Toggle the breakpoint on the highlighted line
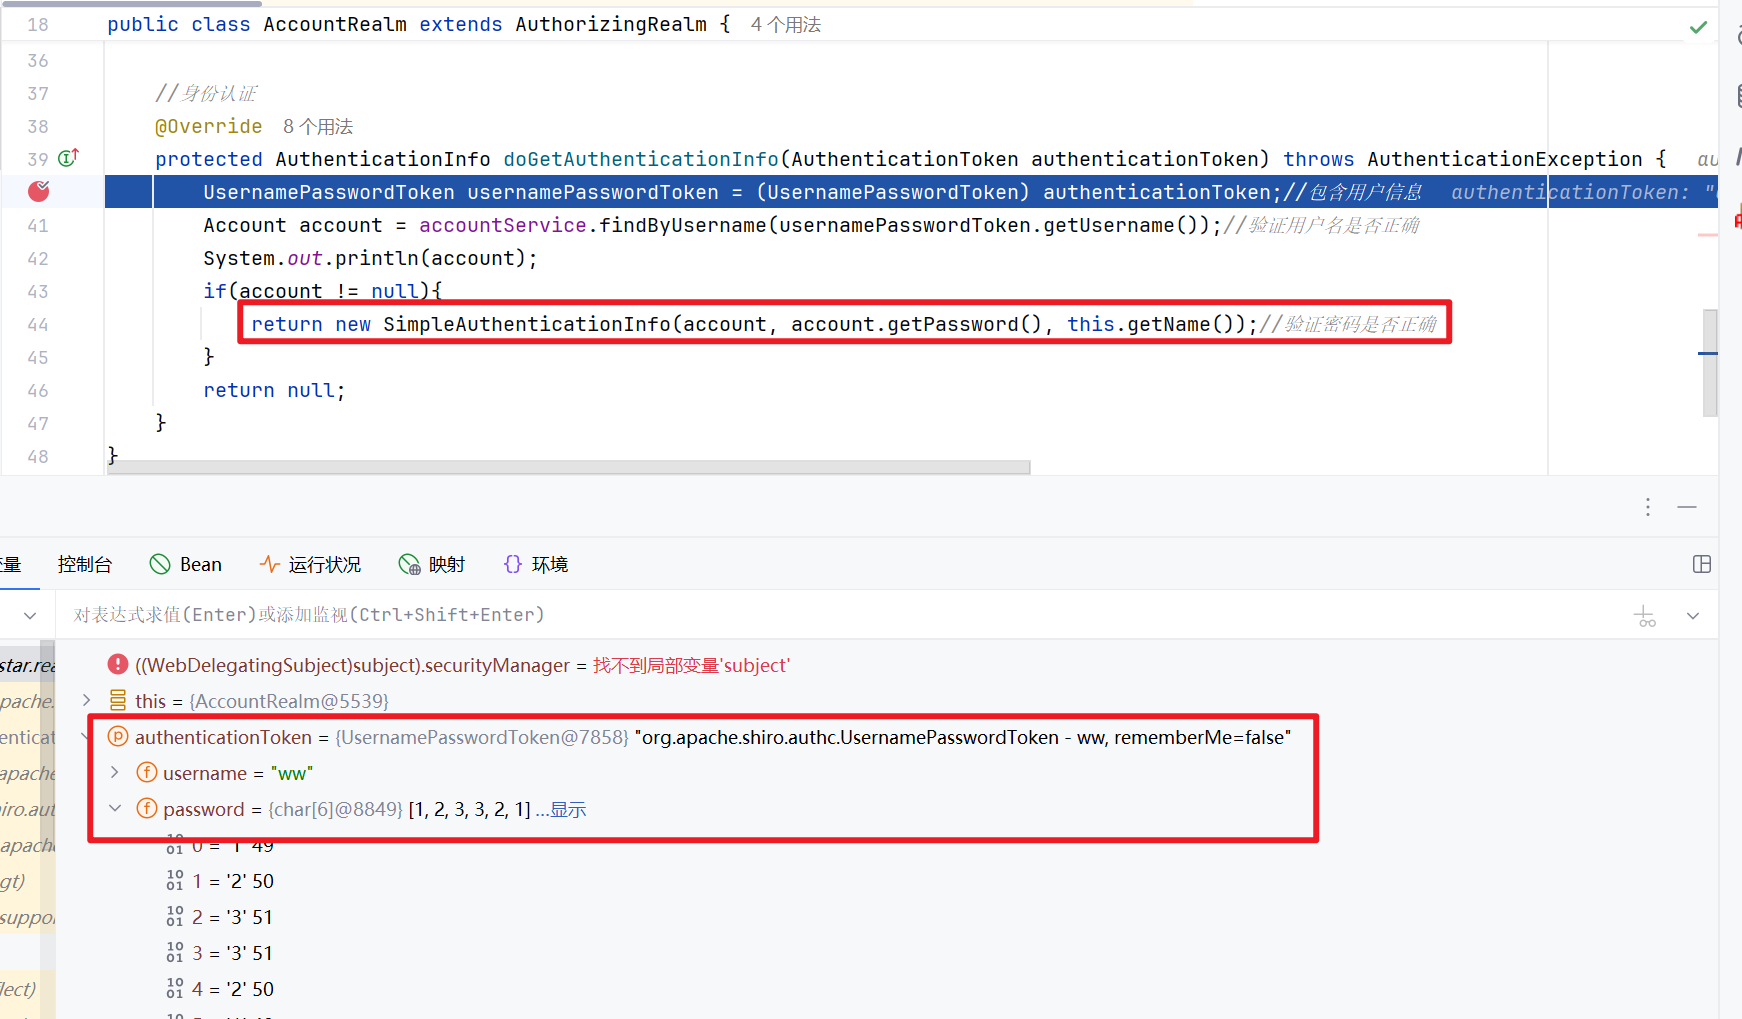Viewport: 1742px width, 1019px height. click(38, 191)
